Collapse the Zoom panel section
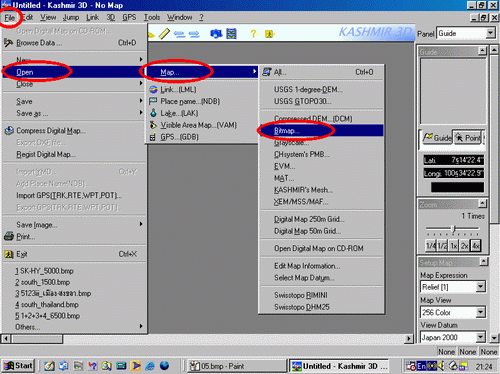The width and height of the screenshot is (500, 374). 482,203
